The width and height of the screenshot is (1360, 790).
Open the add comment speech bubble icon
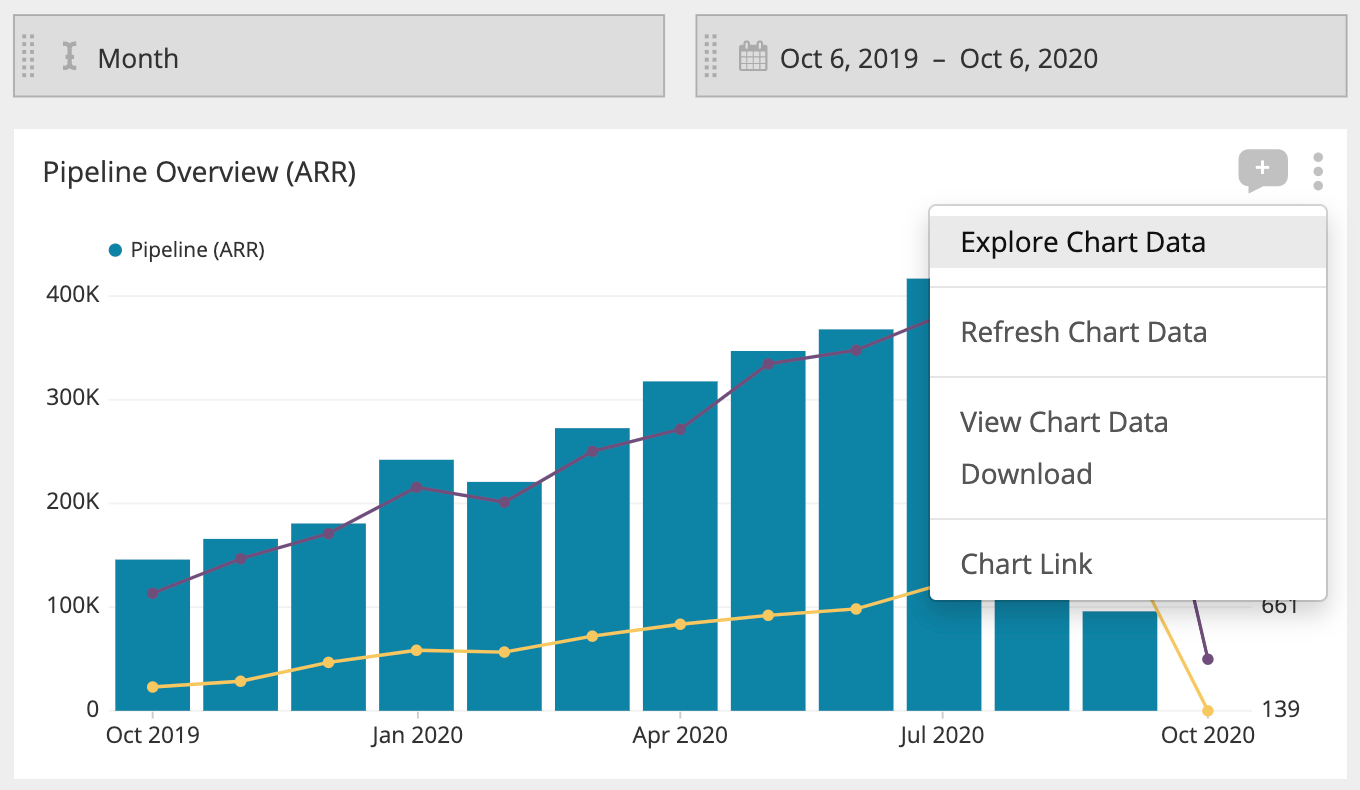1263,170
